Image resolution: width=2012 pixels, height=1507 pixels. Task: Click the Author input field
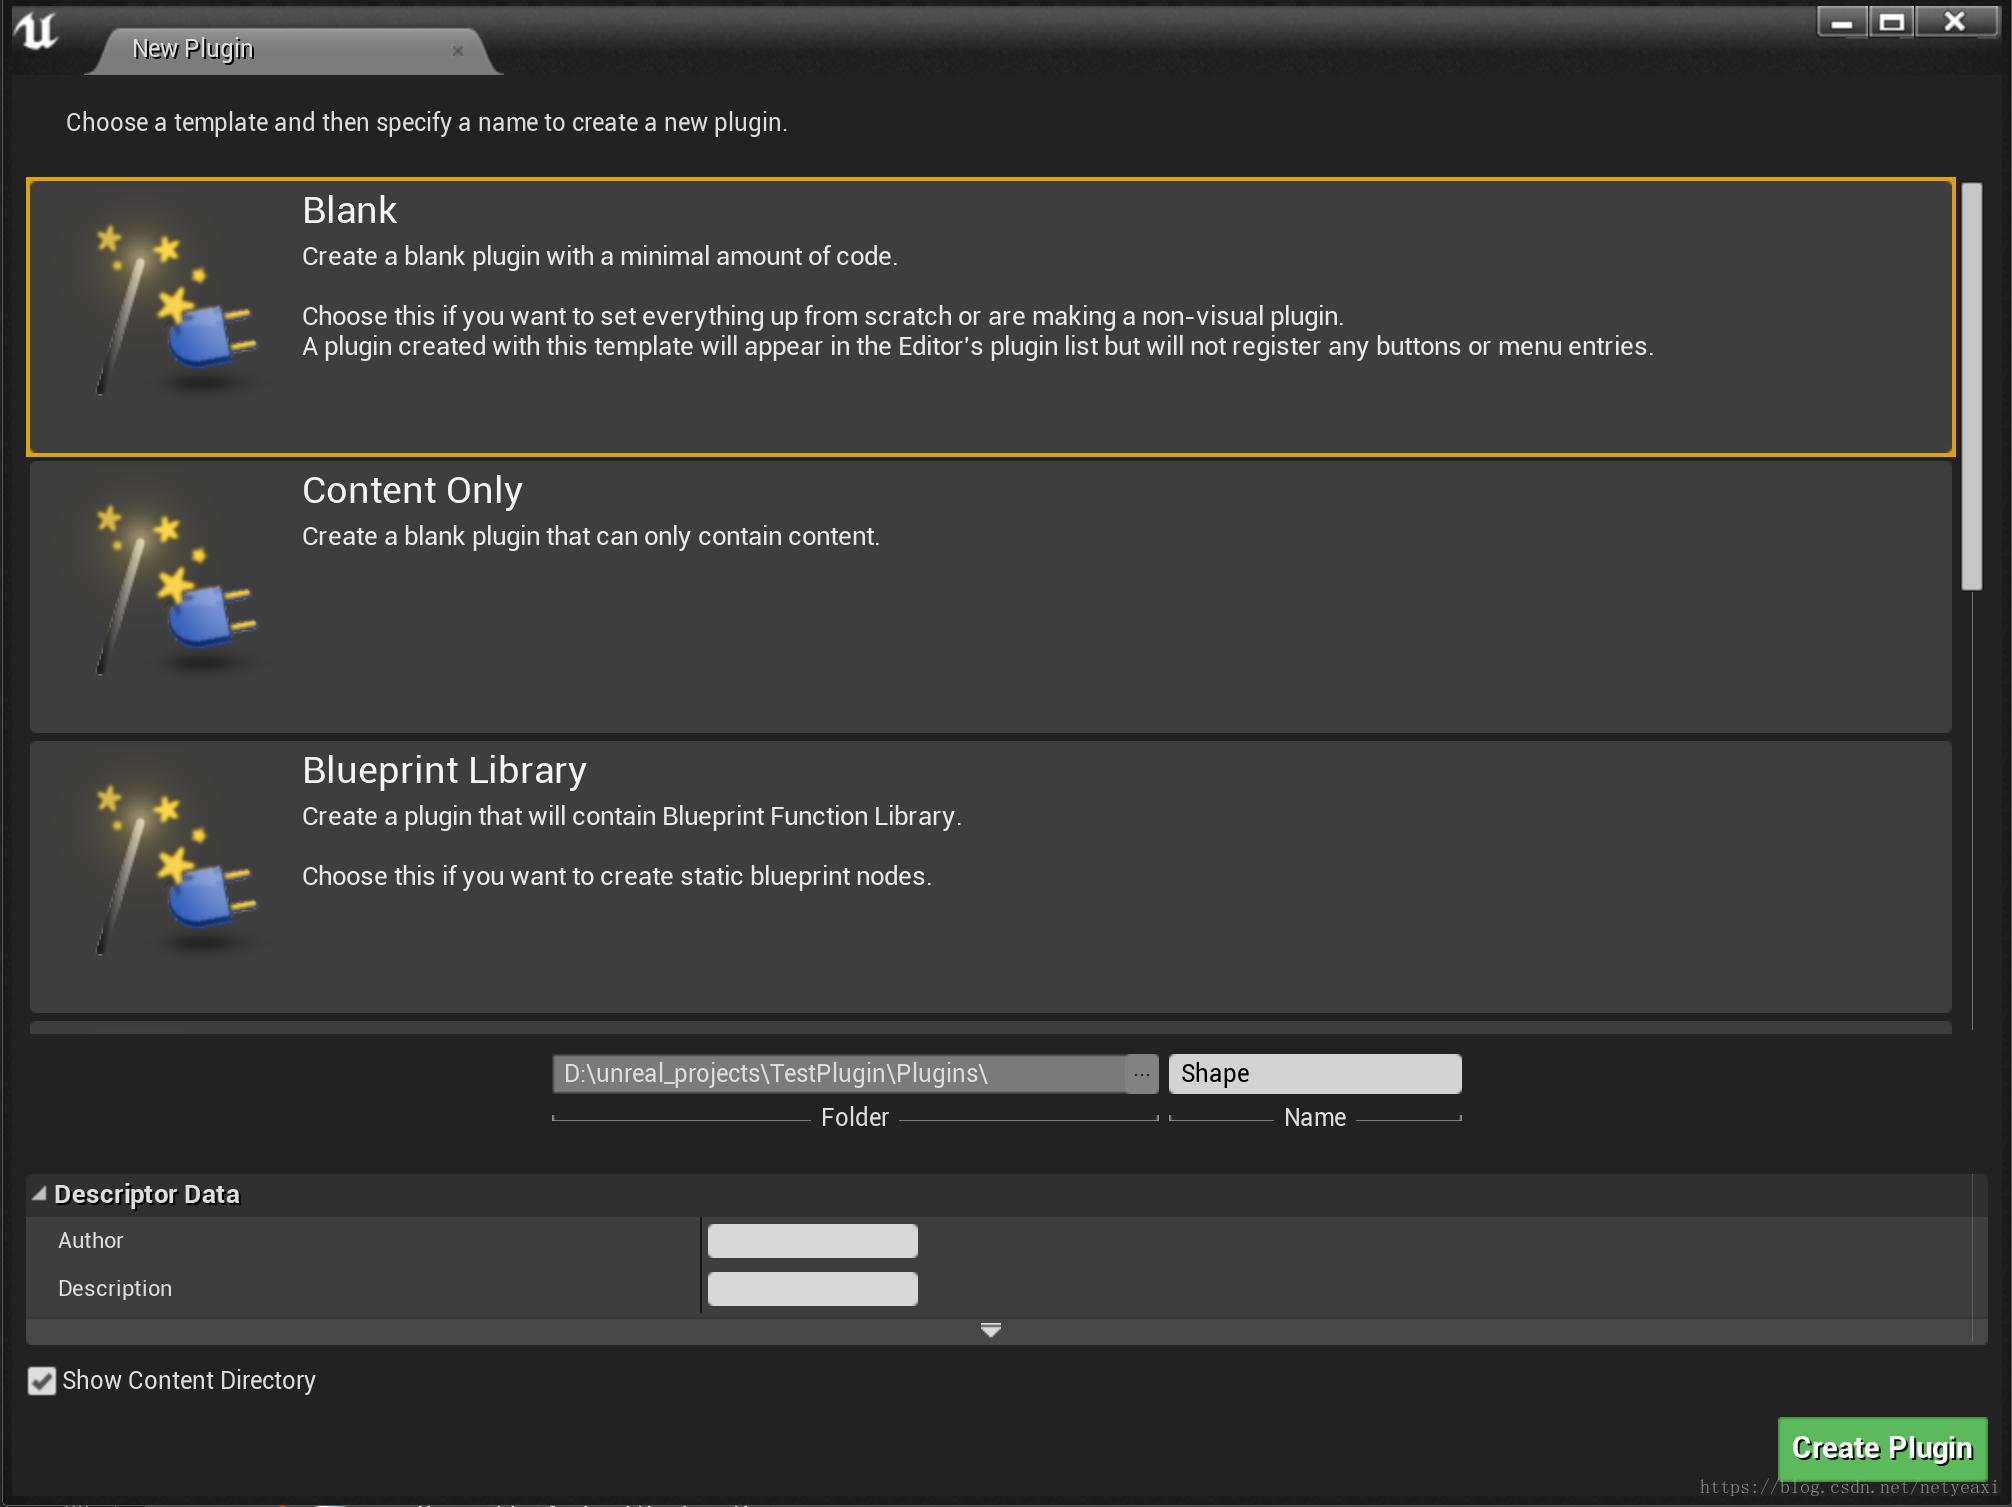coord(811,1240)
